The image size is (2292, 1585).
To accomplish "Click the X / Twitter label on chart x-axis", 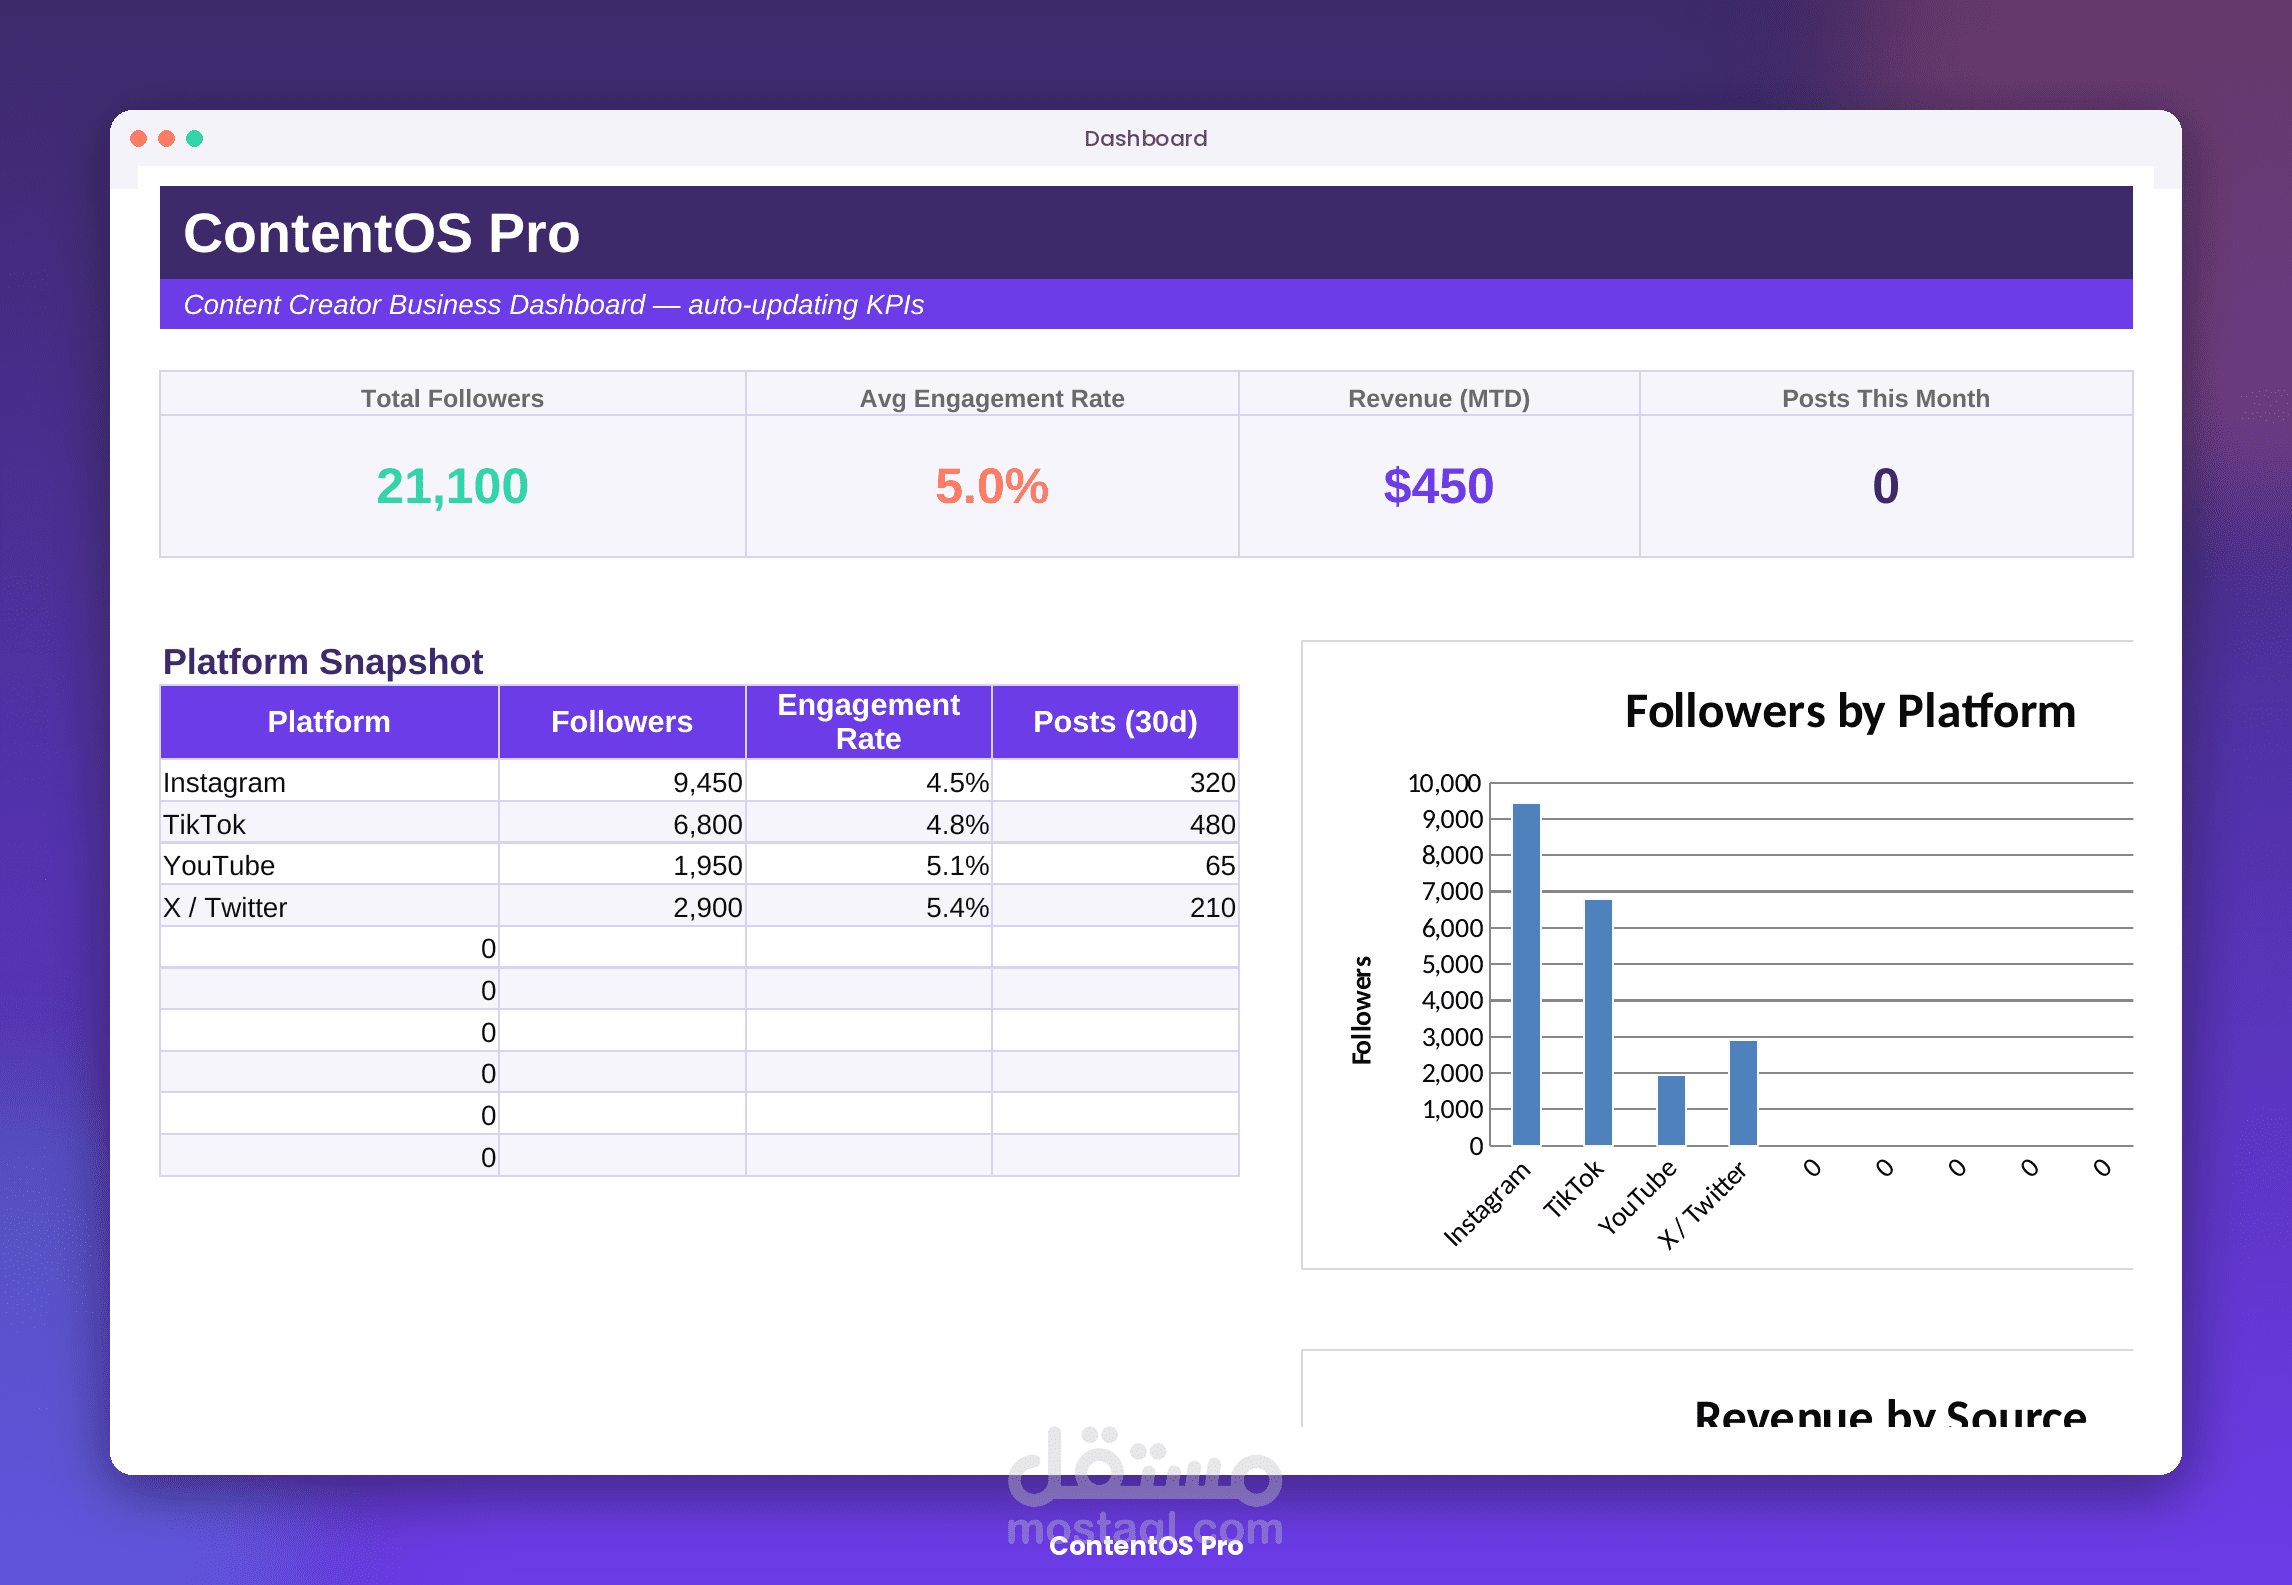I will click(1702, 1205).
